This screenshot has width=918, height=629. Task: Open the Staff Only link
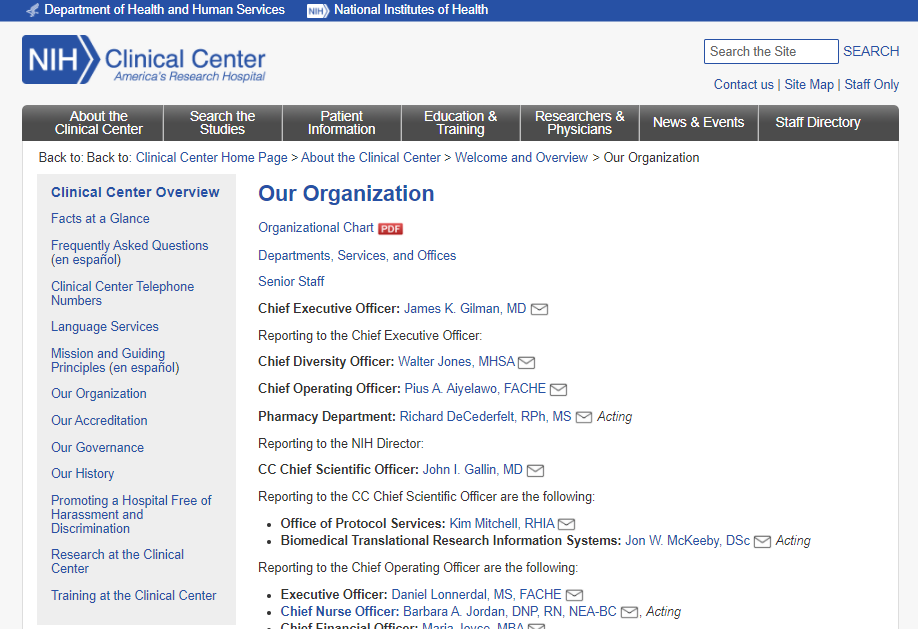tap(872, 84)
